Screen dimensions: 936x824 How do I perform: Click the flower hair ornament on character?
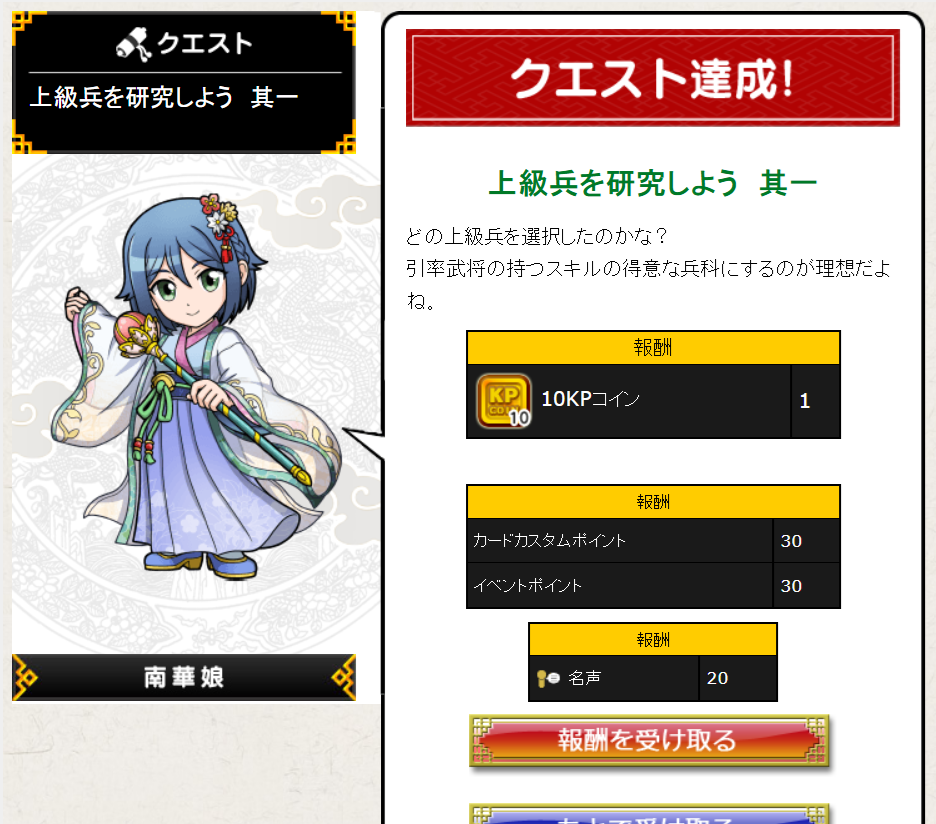[219, 216]
